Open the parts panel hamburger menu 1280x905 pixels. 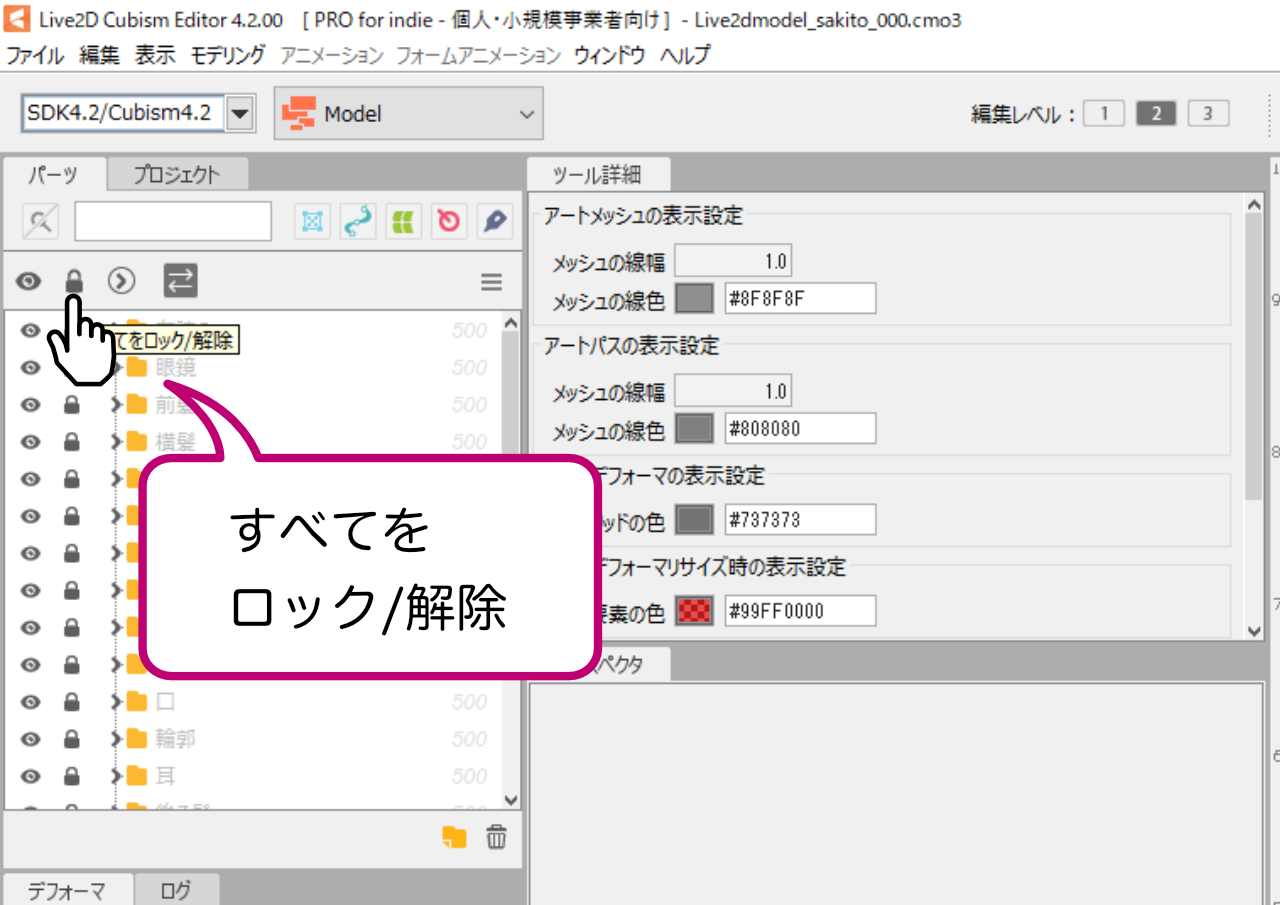(x=491, y=282)
